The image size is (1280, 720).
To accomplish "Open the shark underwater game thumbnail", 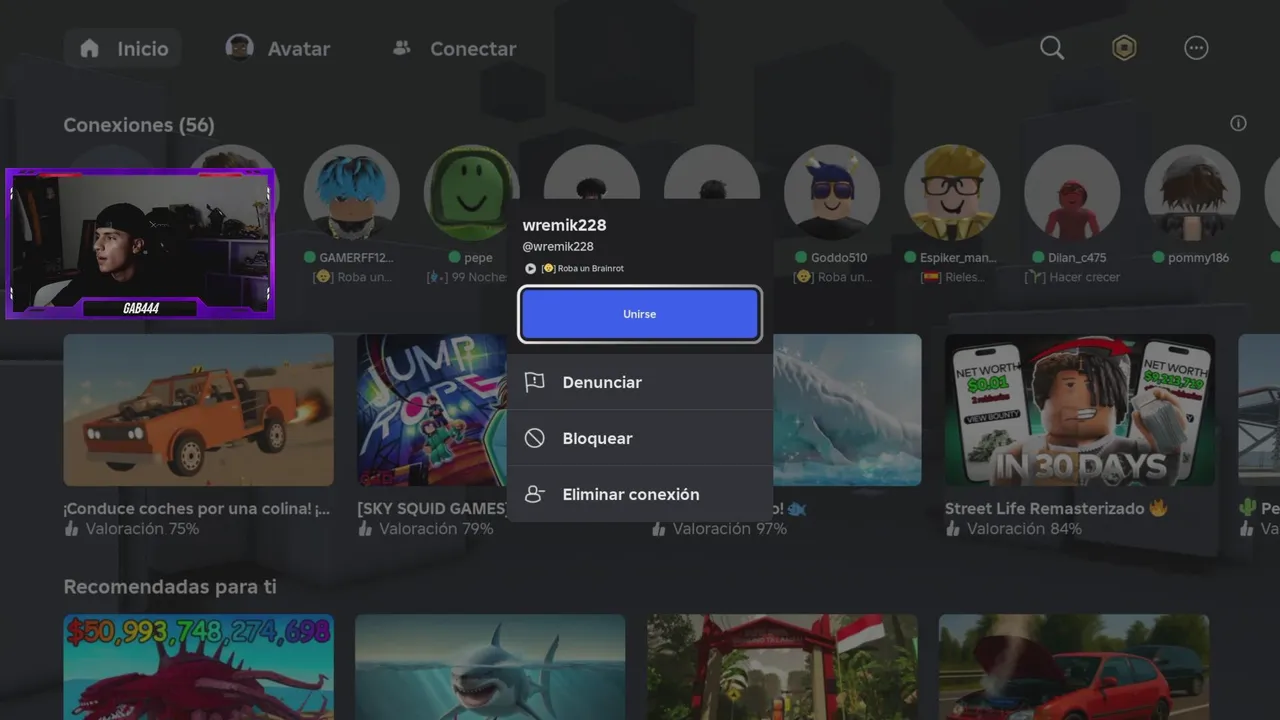I will 490,667.
